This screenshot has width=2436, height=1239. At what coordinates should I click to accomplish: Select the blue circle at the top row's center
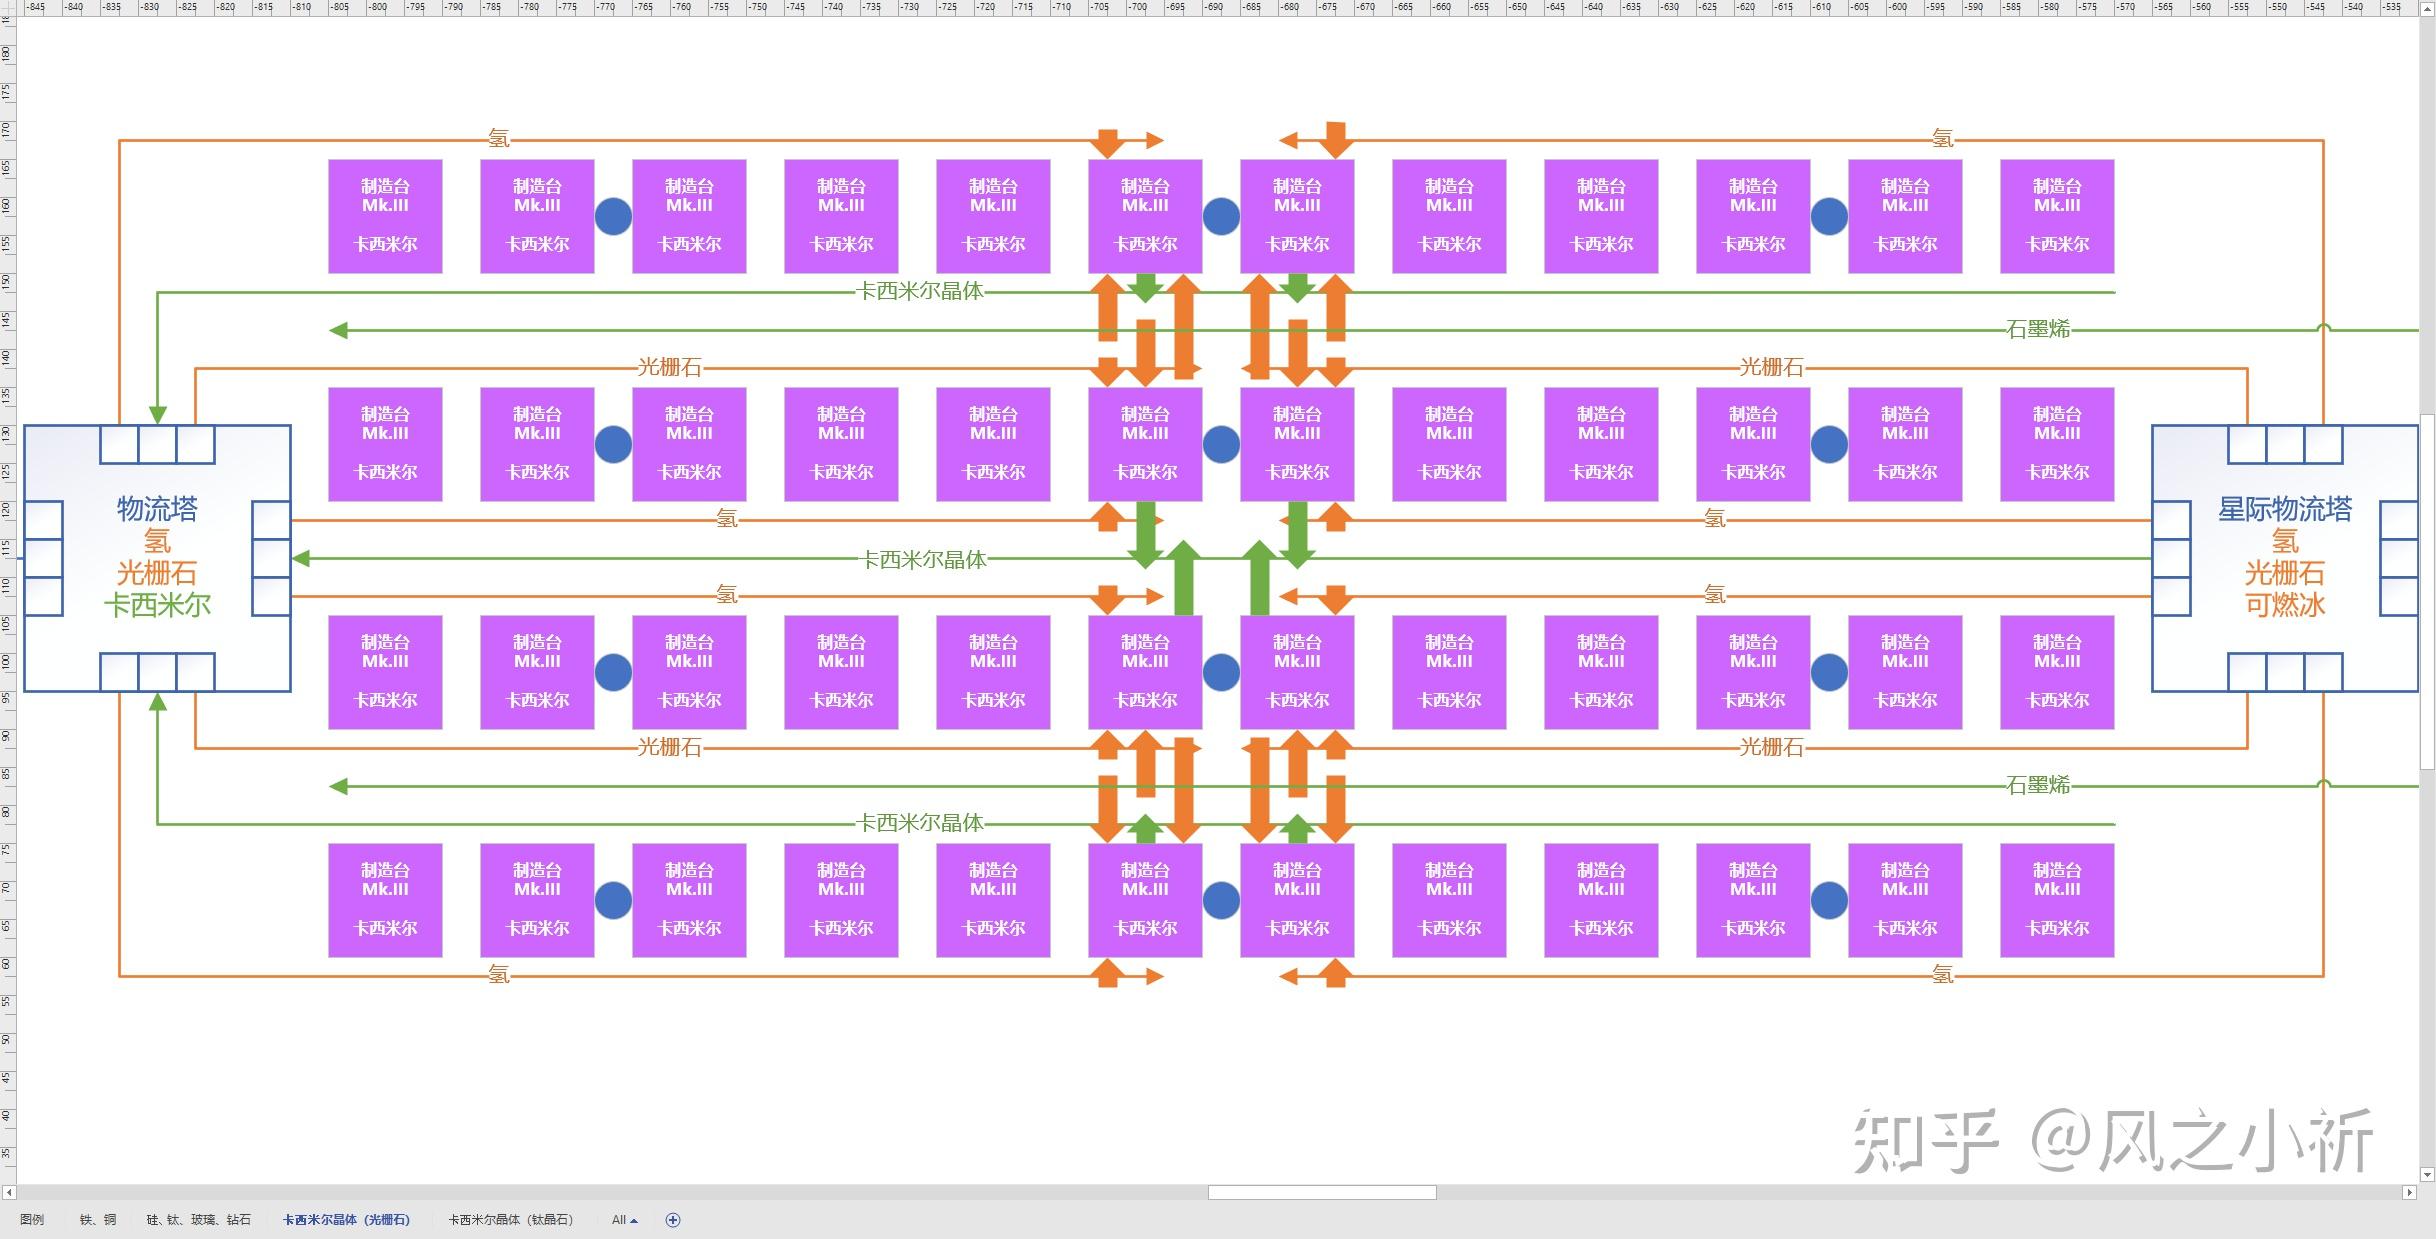[1221, 216]
